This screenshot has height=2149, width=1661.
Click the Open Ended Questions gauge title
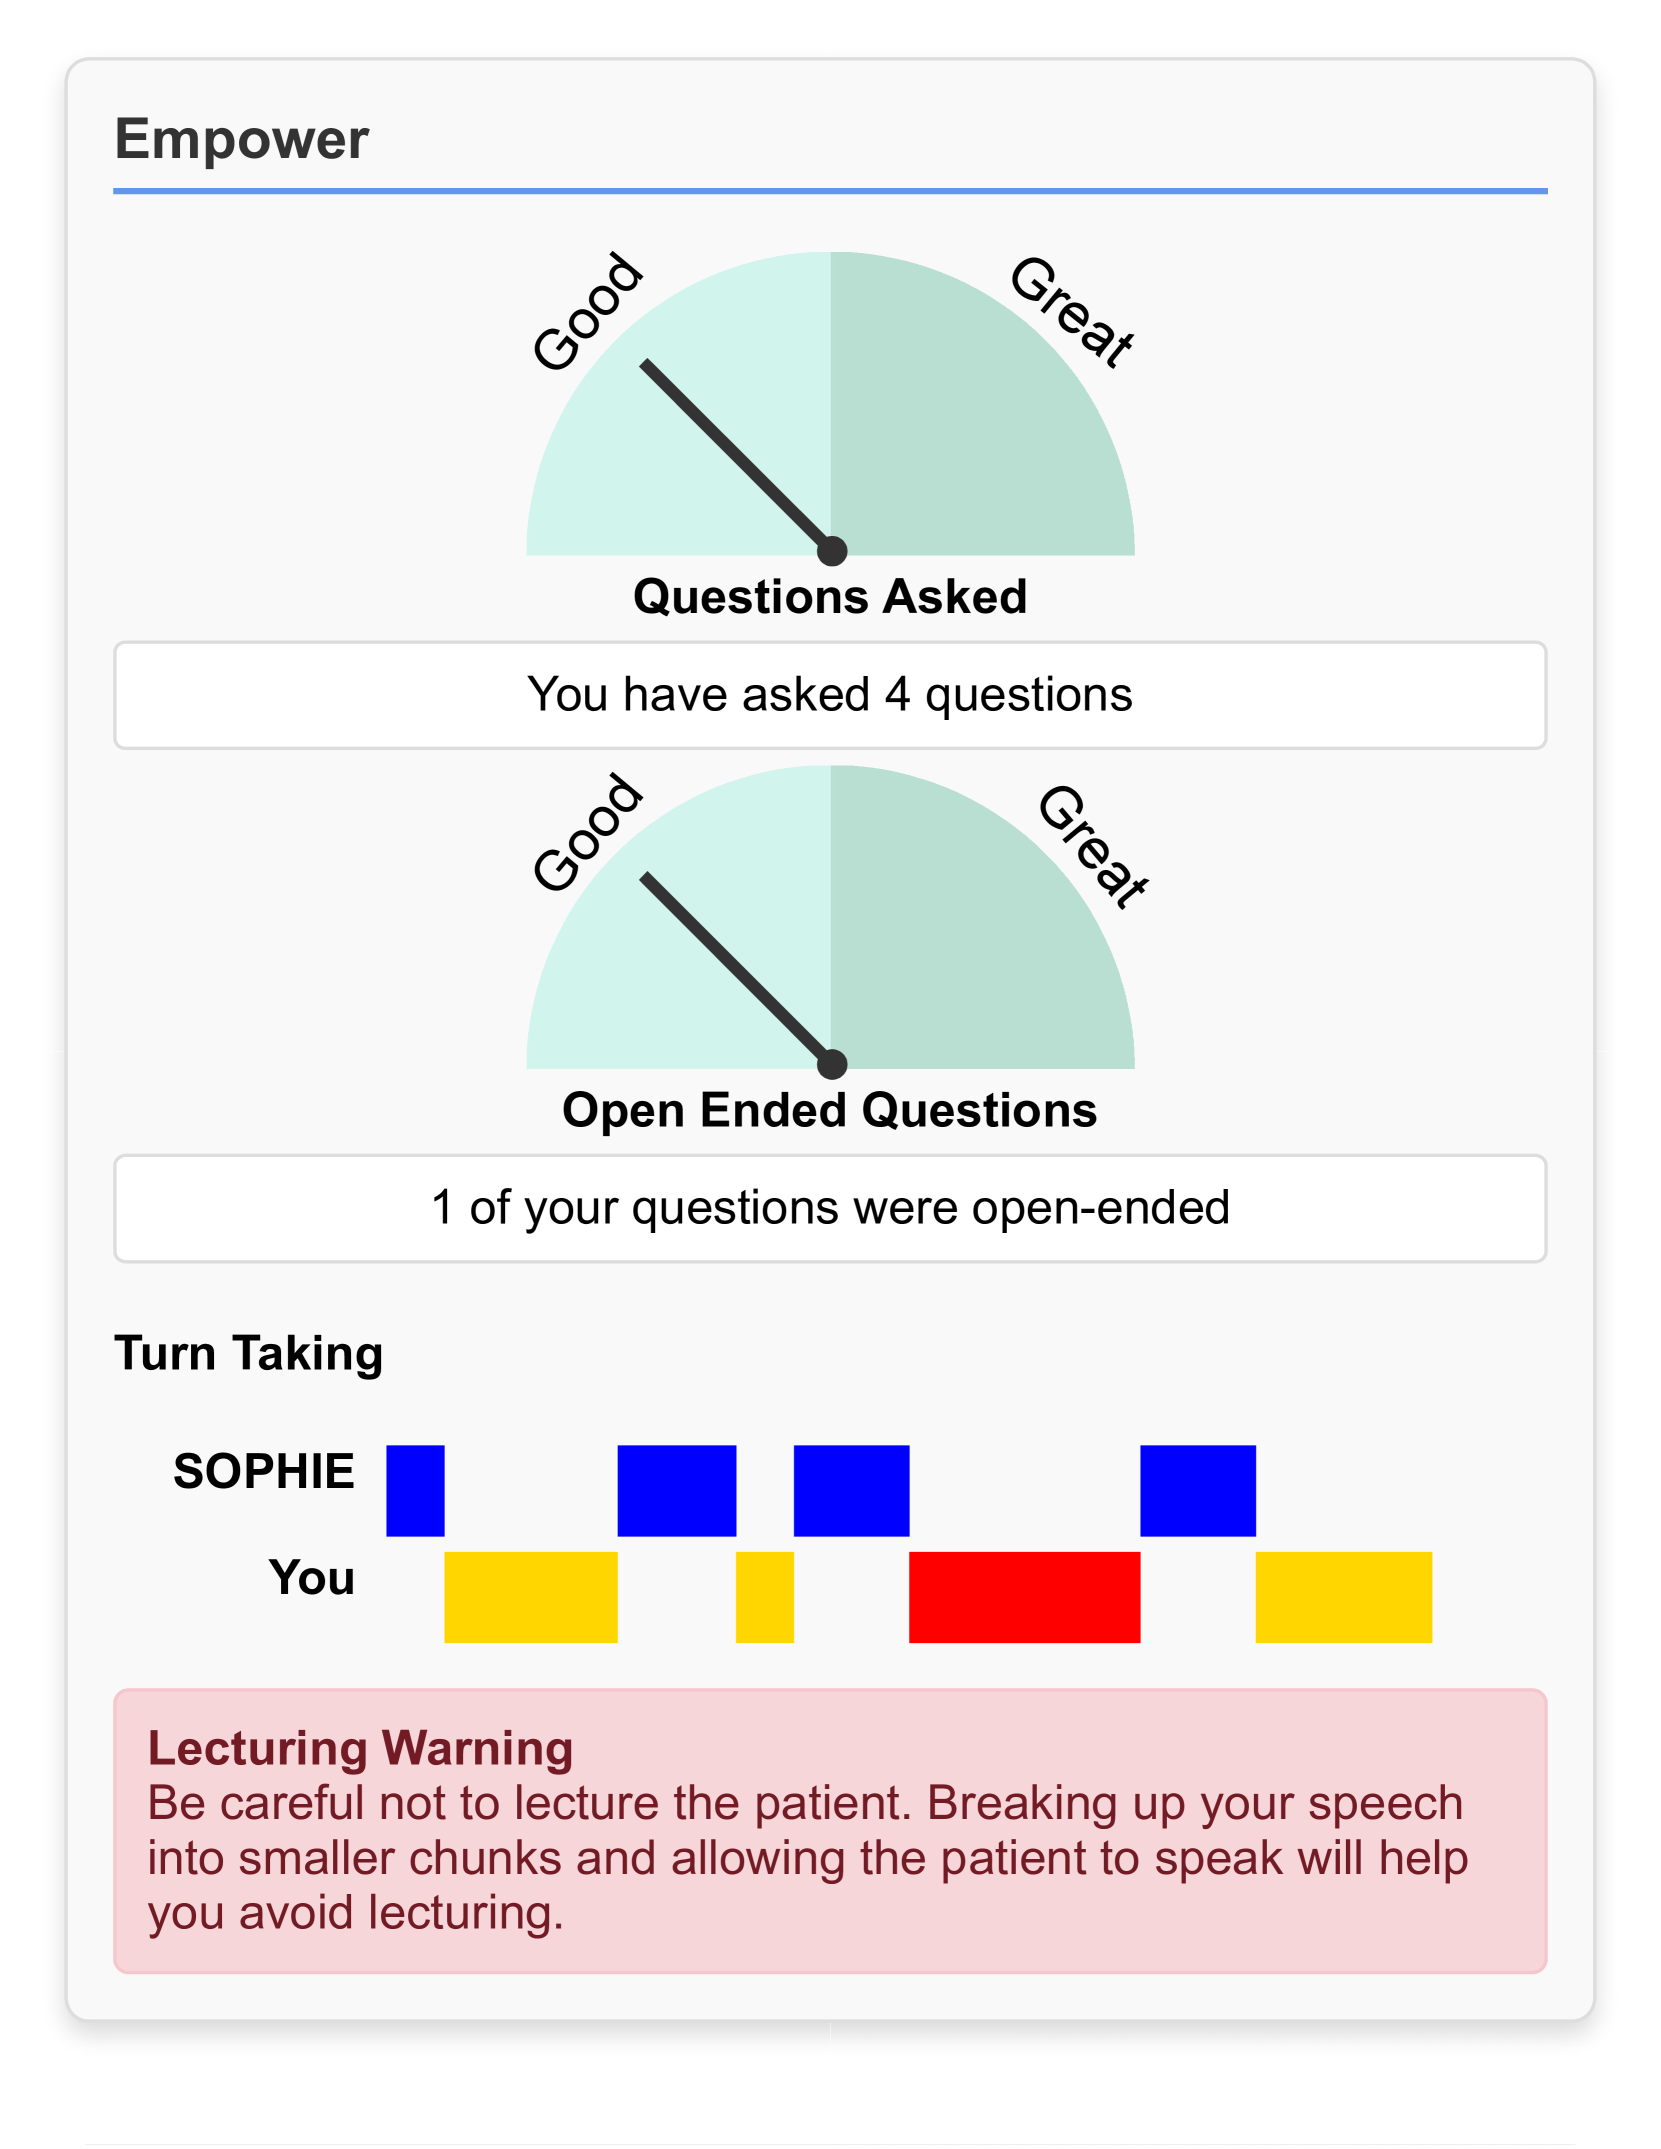[x=830, y=1110]
